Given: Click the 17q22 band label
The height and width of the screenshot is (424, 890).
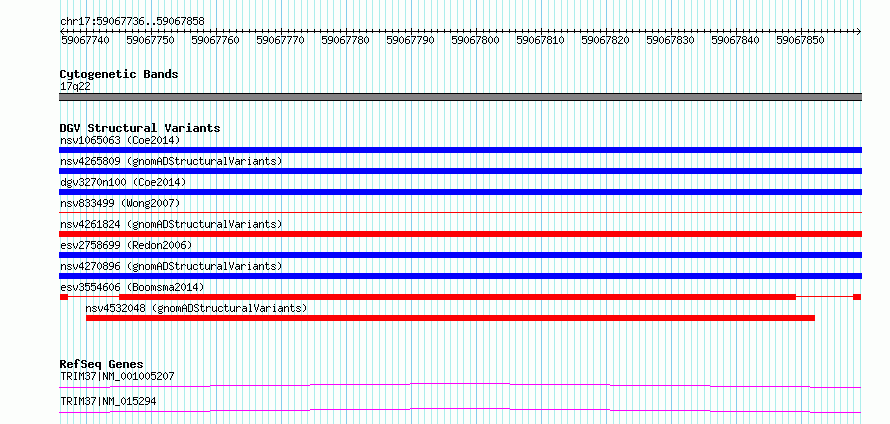Looking at the screenshot, I should point(75,86).
